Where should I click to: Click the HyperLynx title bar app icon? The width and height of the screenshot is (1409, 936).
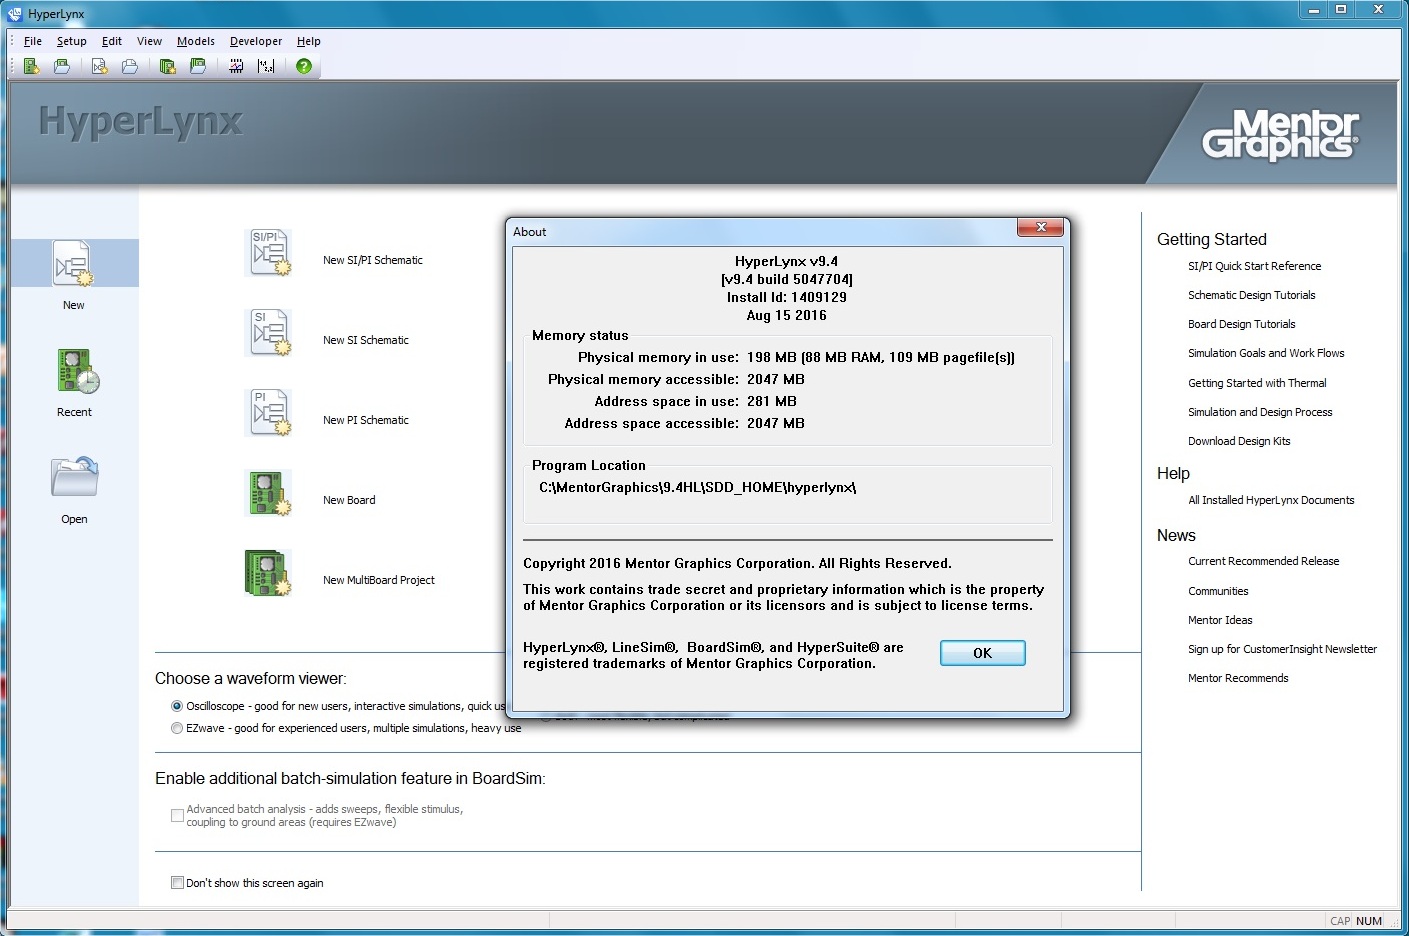15,14
